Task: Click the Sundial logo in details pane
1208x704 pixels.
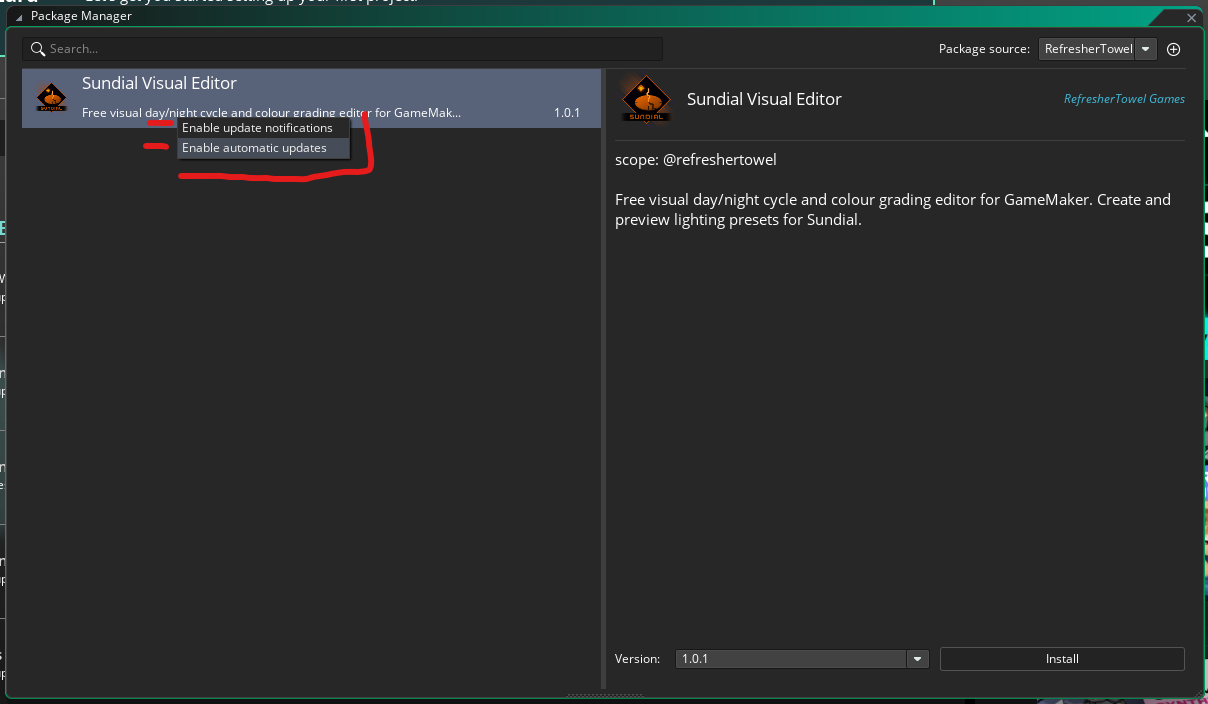Action: (646, 99)
